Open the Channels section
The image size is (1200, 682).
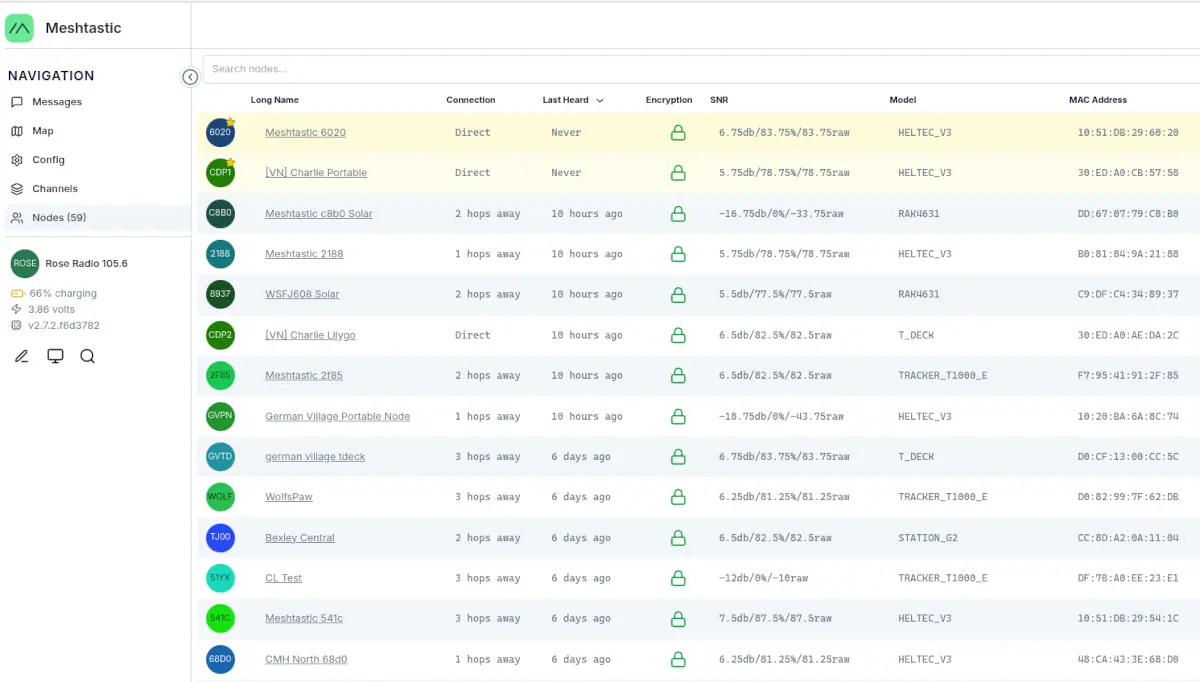click(54, 189)
